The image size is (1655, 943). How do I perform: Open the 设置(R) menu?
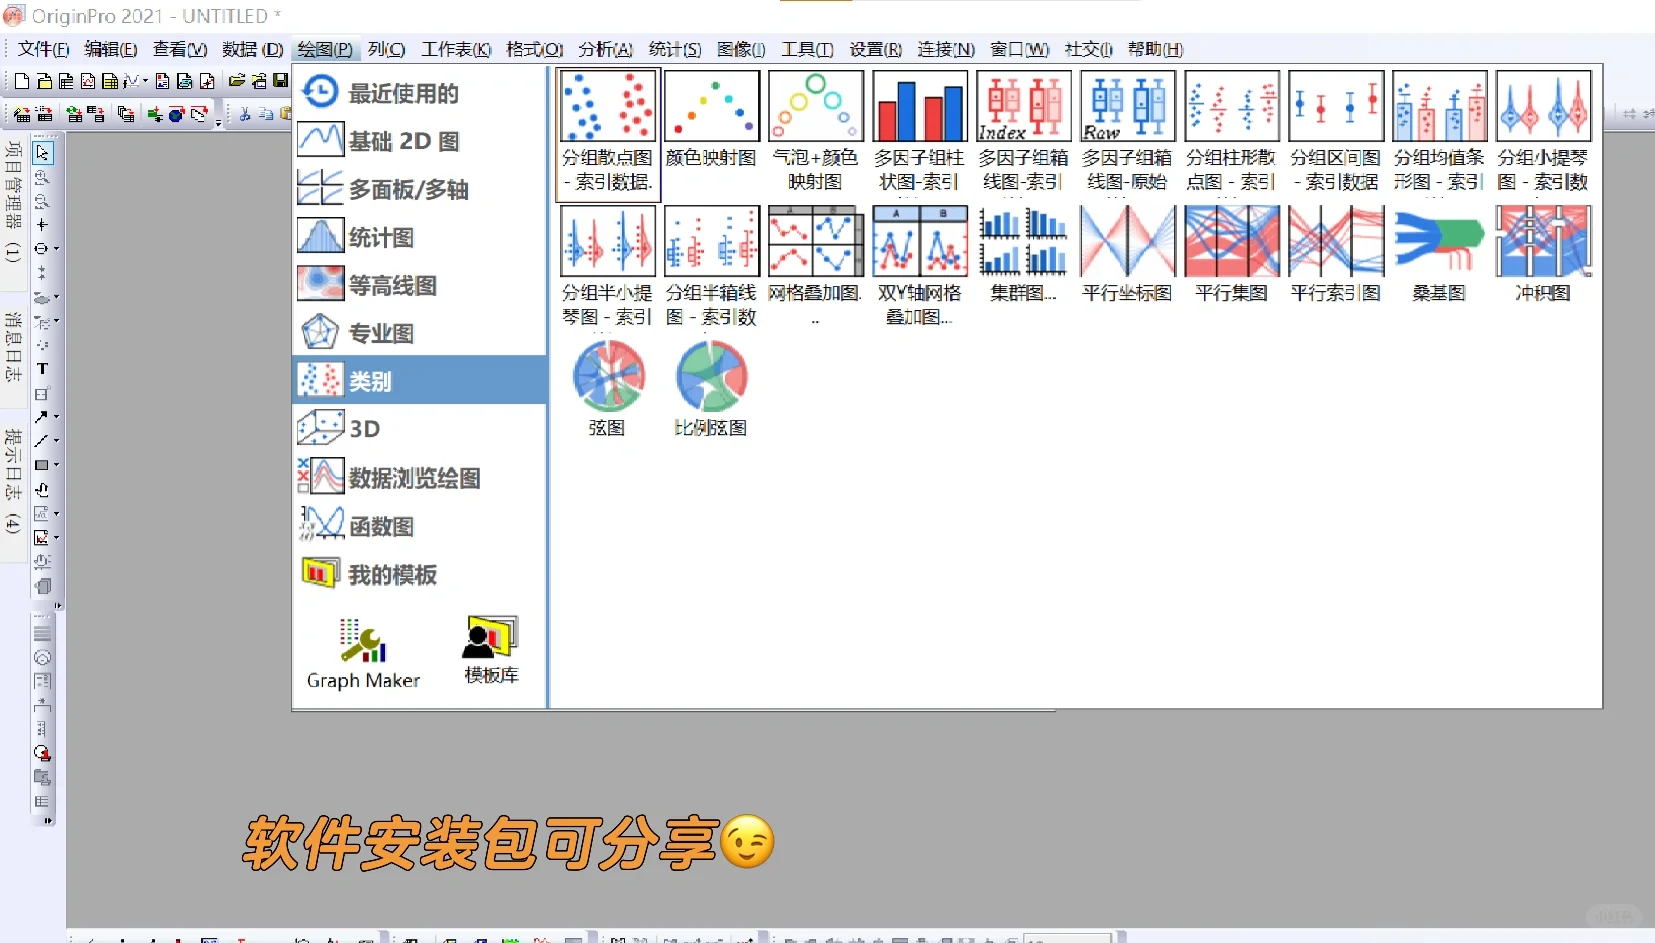tap(875, 49)
